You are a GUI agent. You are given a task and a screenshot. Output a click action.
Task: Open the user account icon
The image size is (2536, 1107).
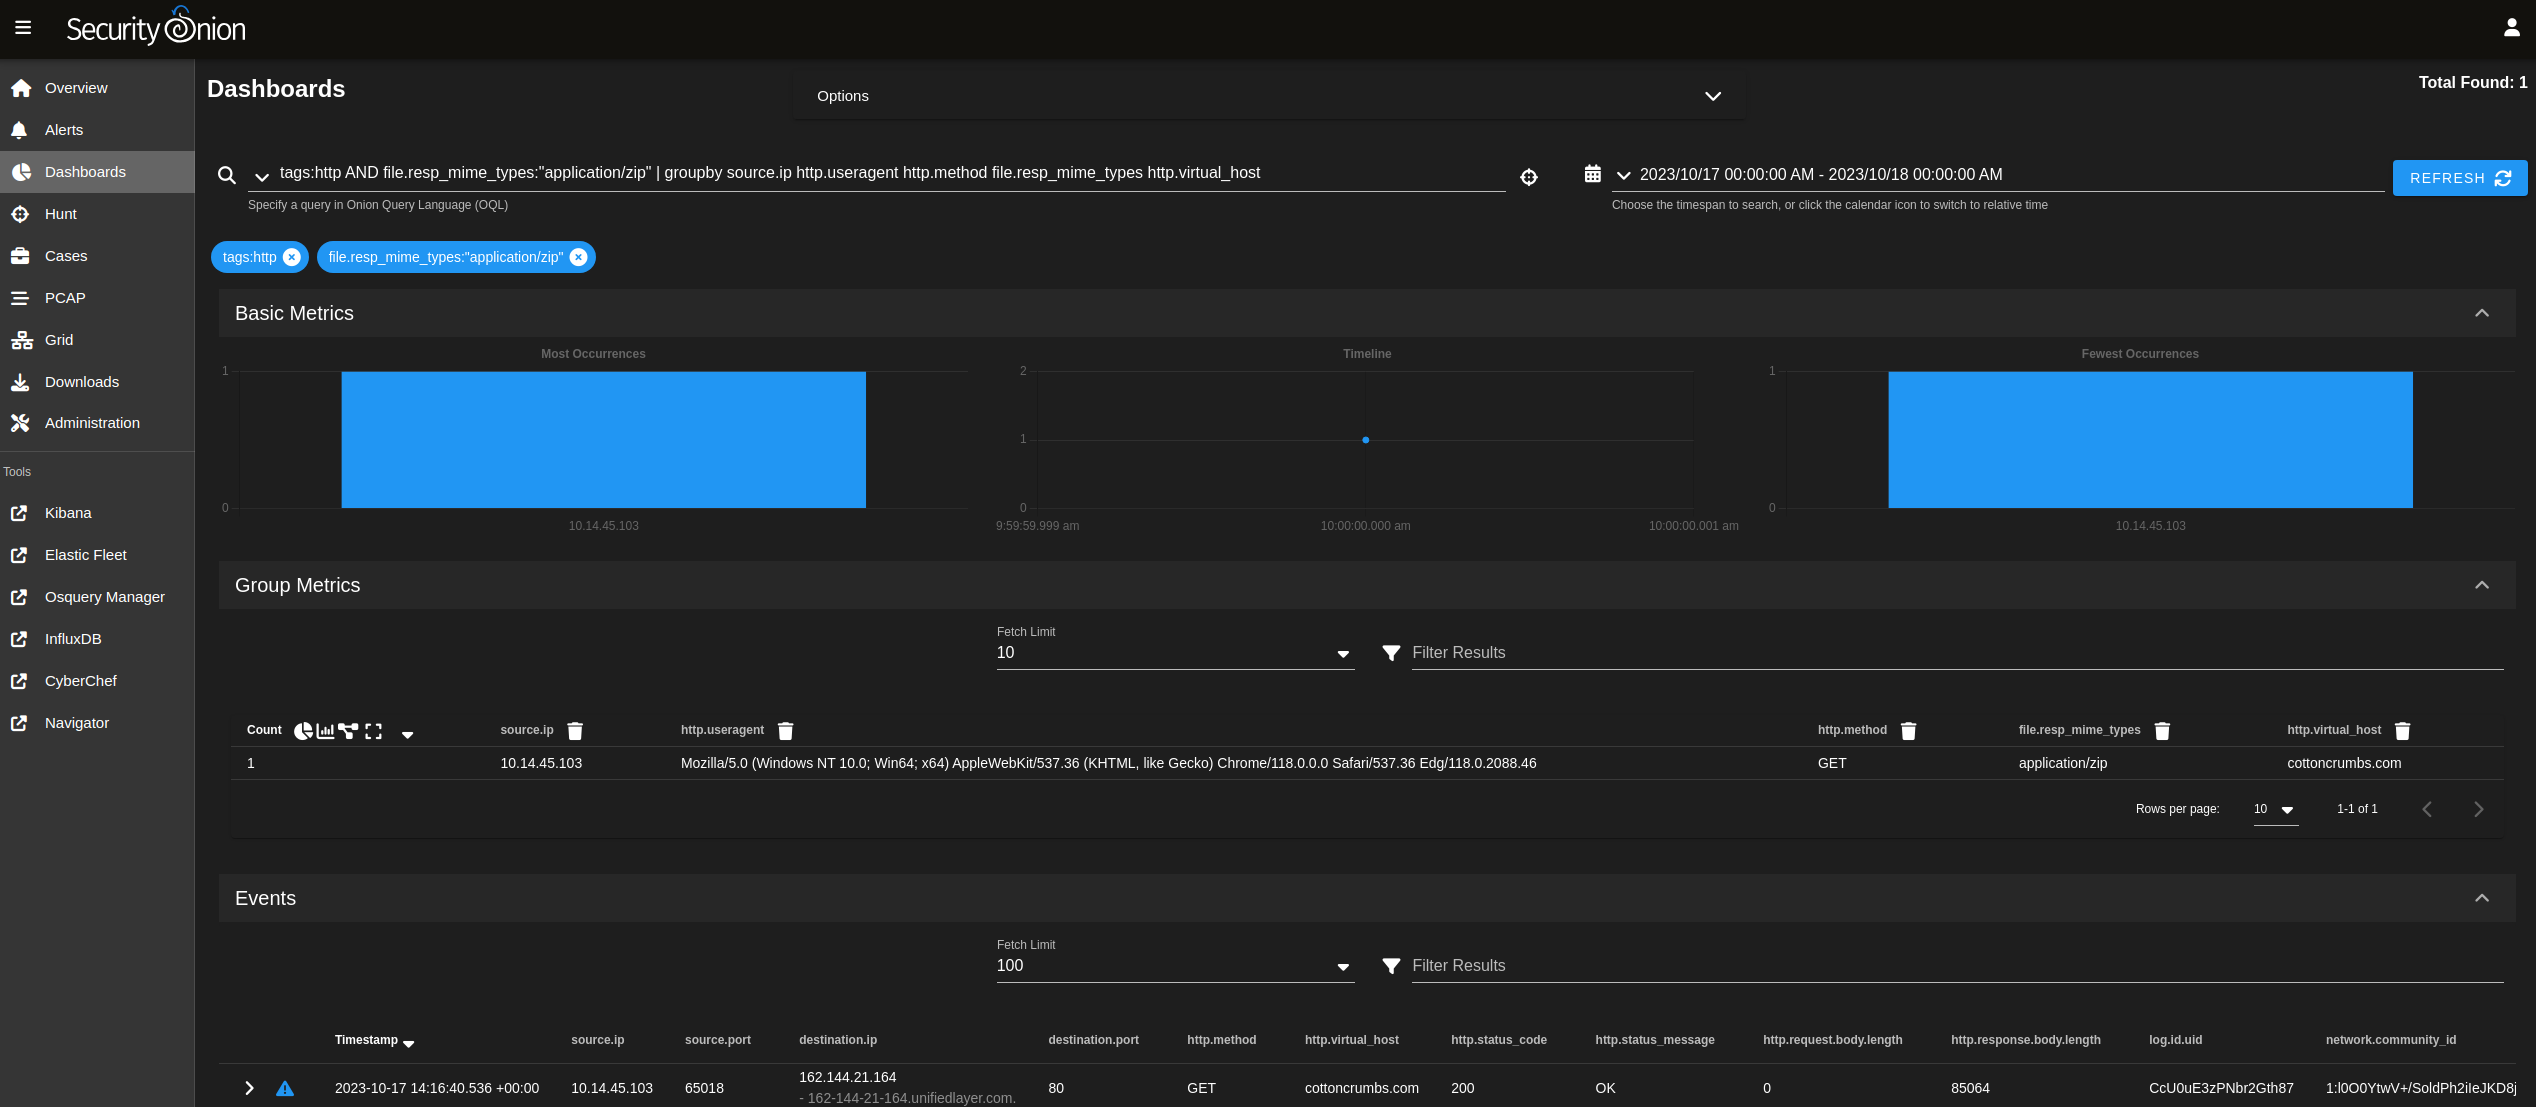(2511, 28)
